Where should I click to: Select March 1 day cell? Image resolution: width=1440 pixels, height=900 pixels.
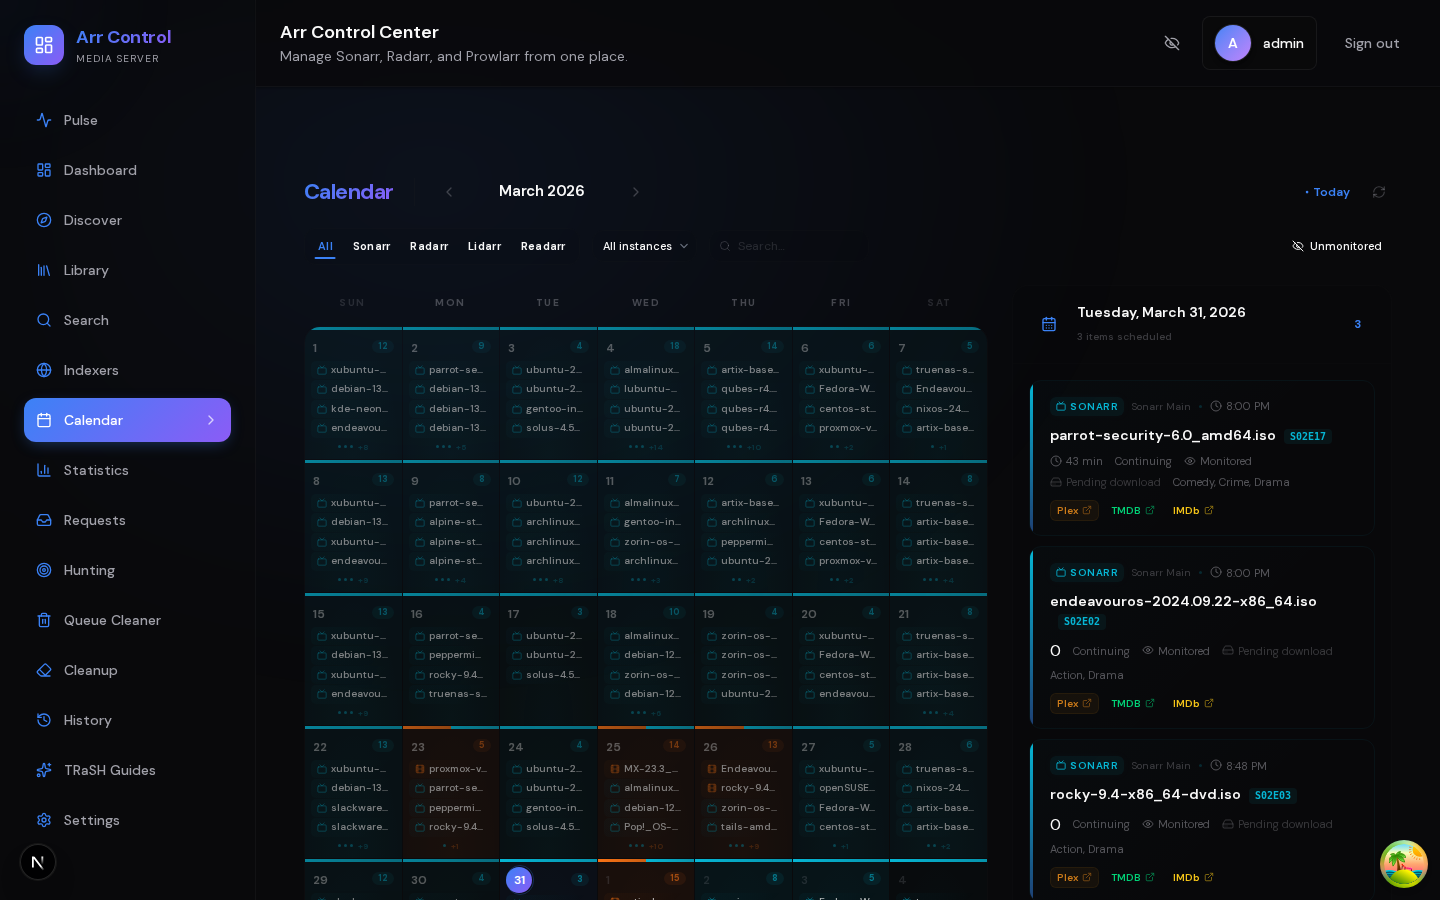353,395
